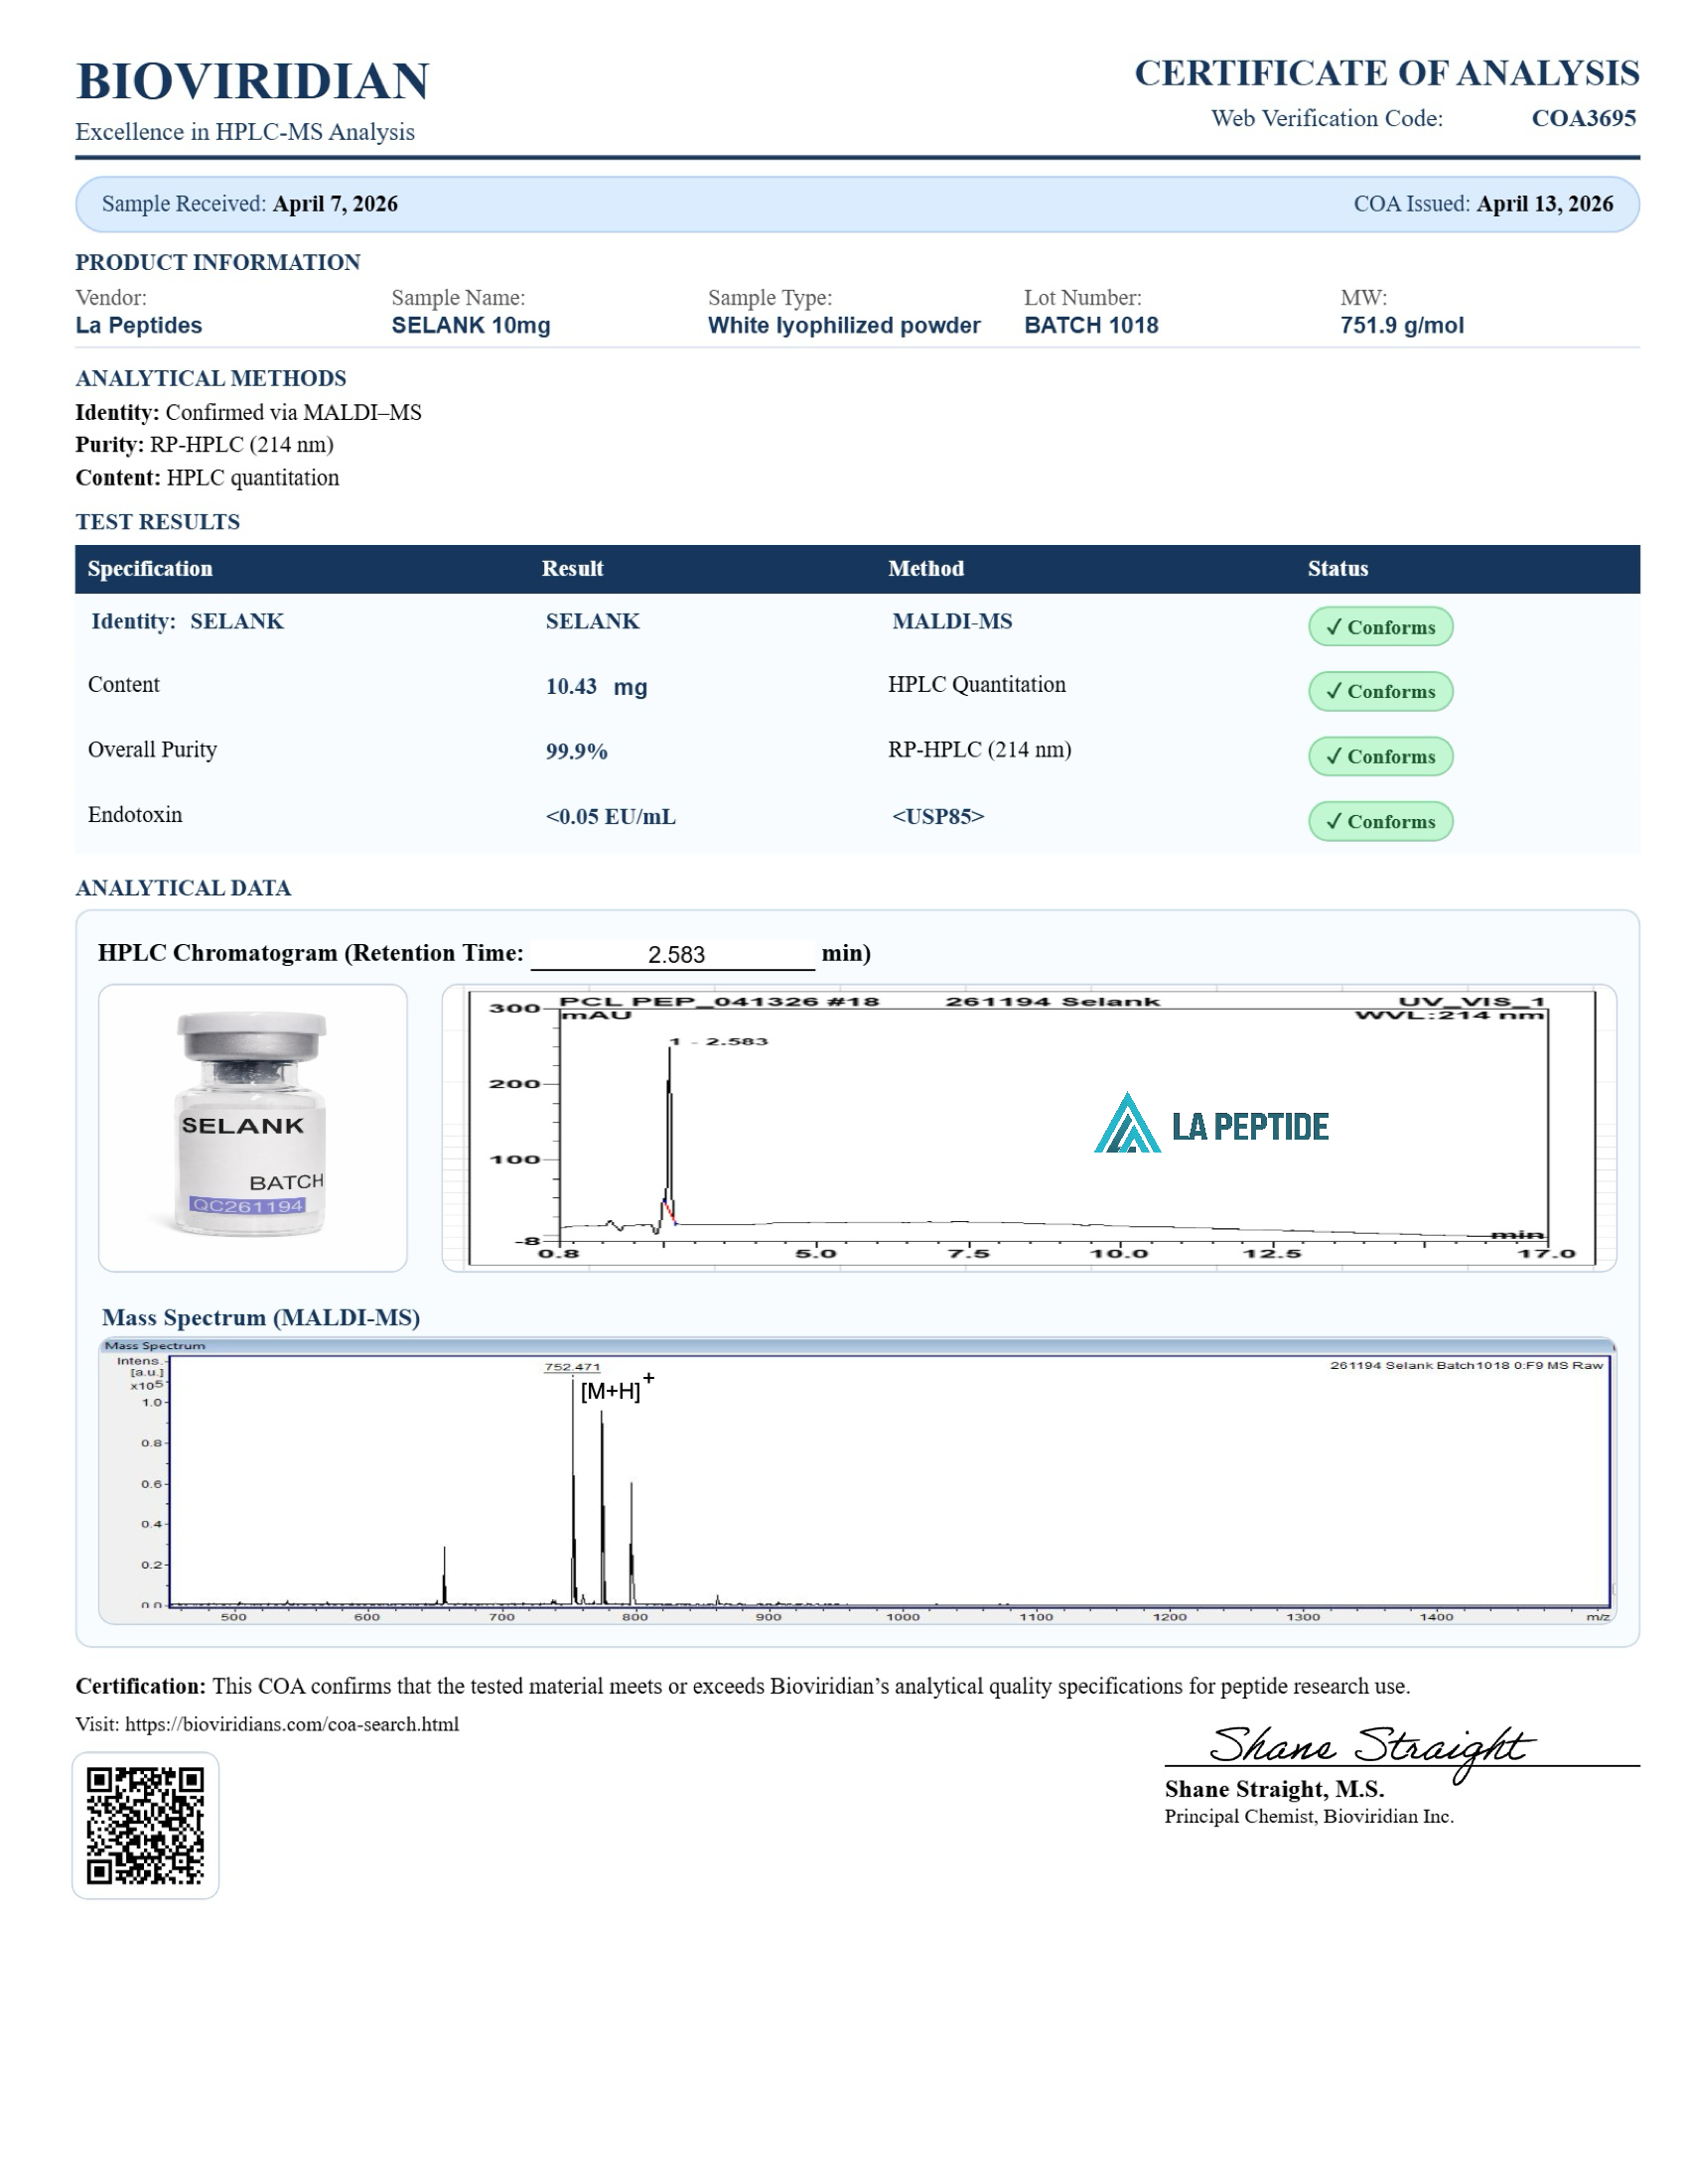This screenshot has width=1688, height=2184.
Task: Click the 10.43 mg content result
Action: [596, 687]
